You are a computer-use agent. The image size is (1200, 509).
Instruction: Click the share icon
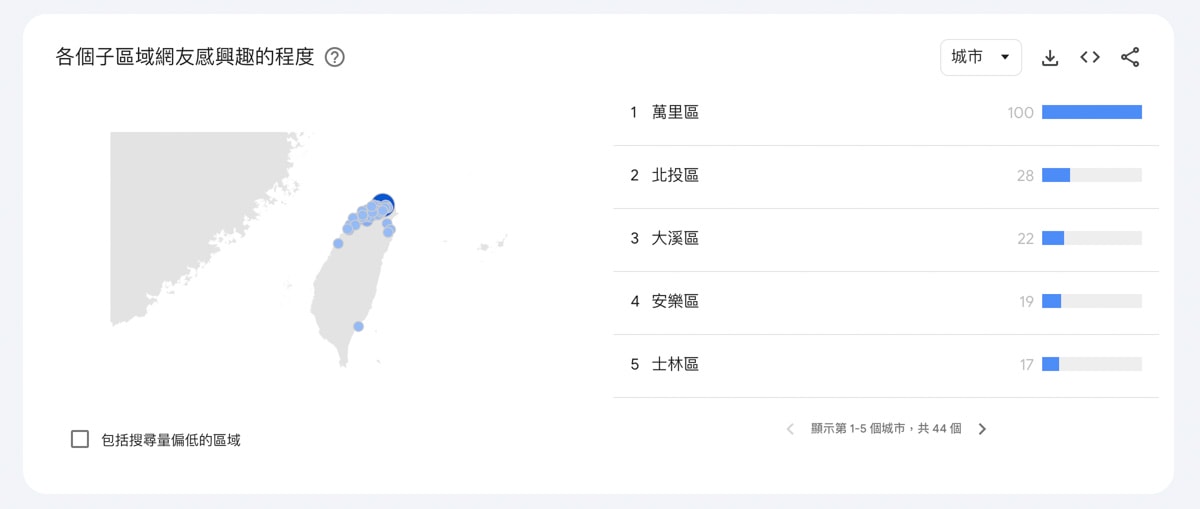(x=1130, y=57)
